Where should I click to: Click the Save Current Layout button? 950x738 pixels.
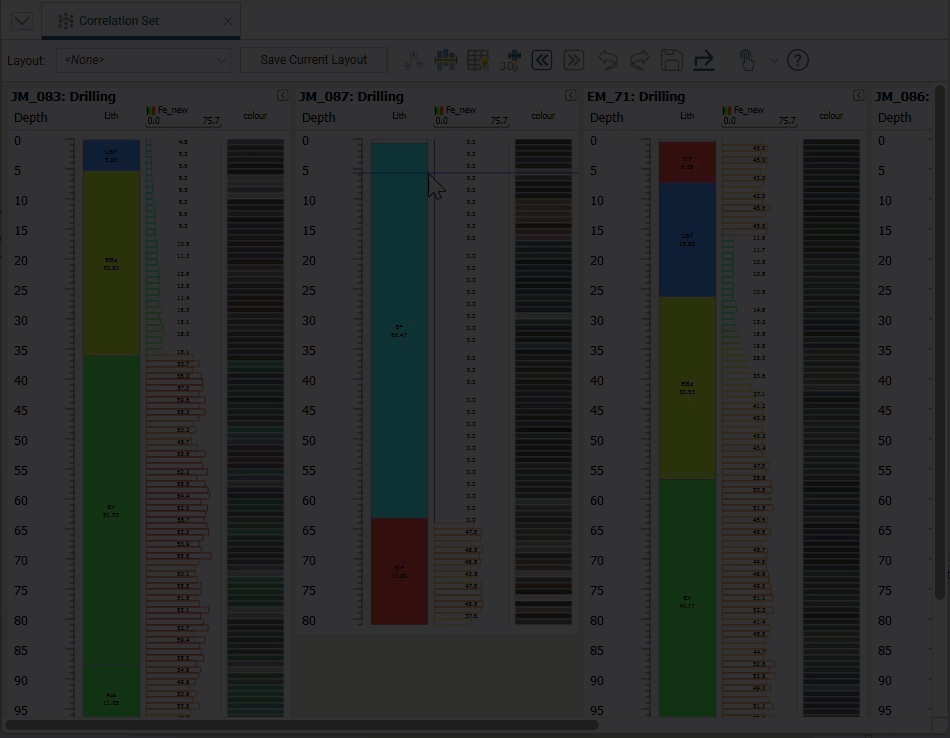pyautogui.click(x=314, y=60)
